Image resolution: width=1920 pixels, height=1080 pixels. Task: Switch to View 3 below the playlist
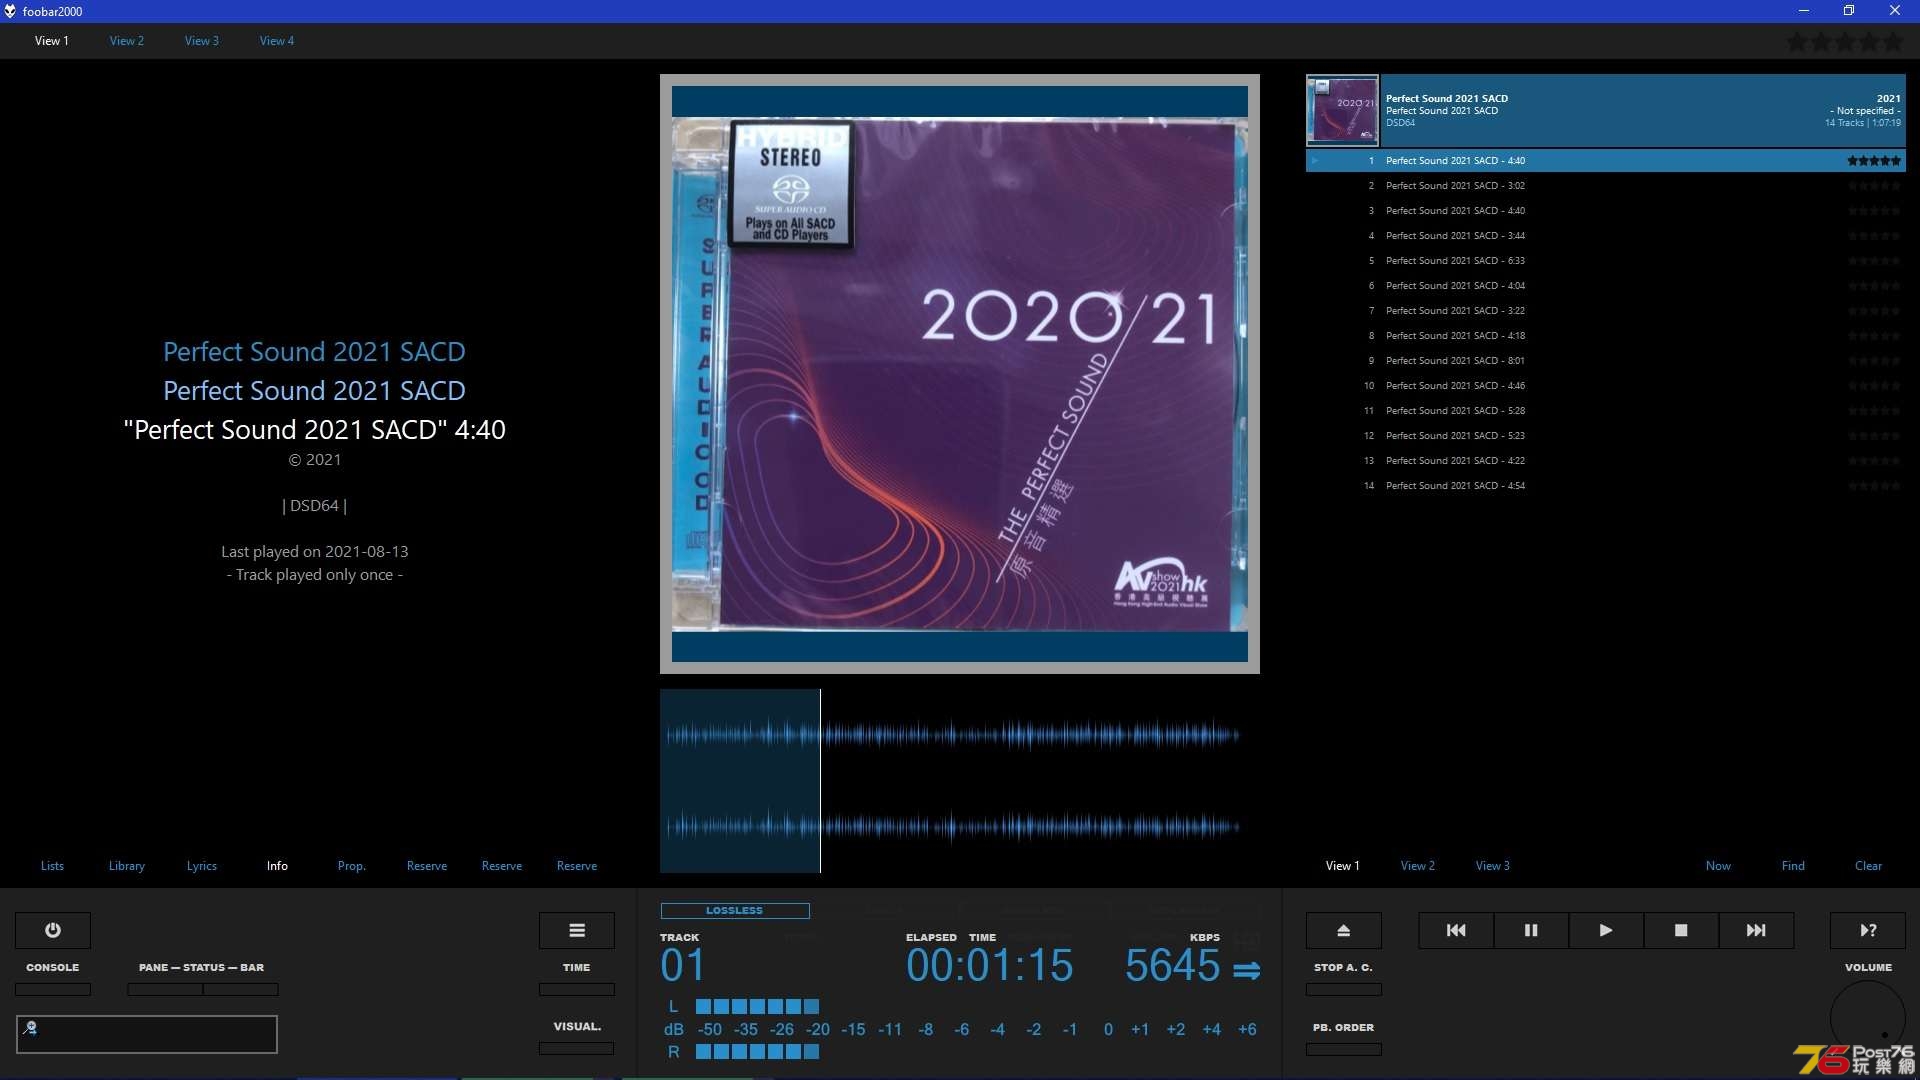(x=1493, y=866)
